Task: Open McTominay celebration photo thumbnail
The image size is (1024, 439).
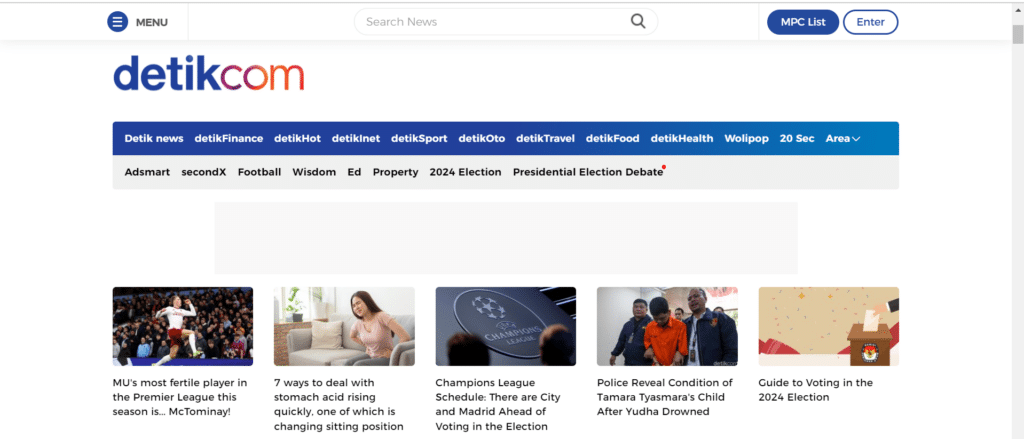Action: click(x=183, y=326)
